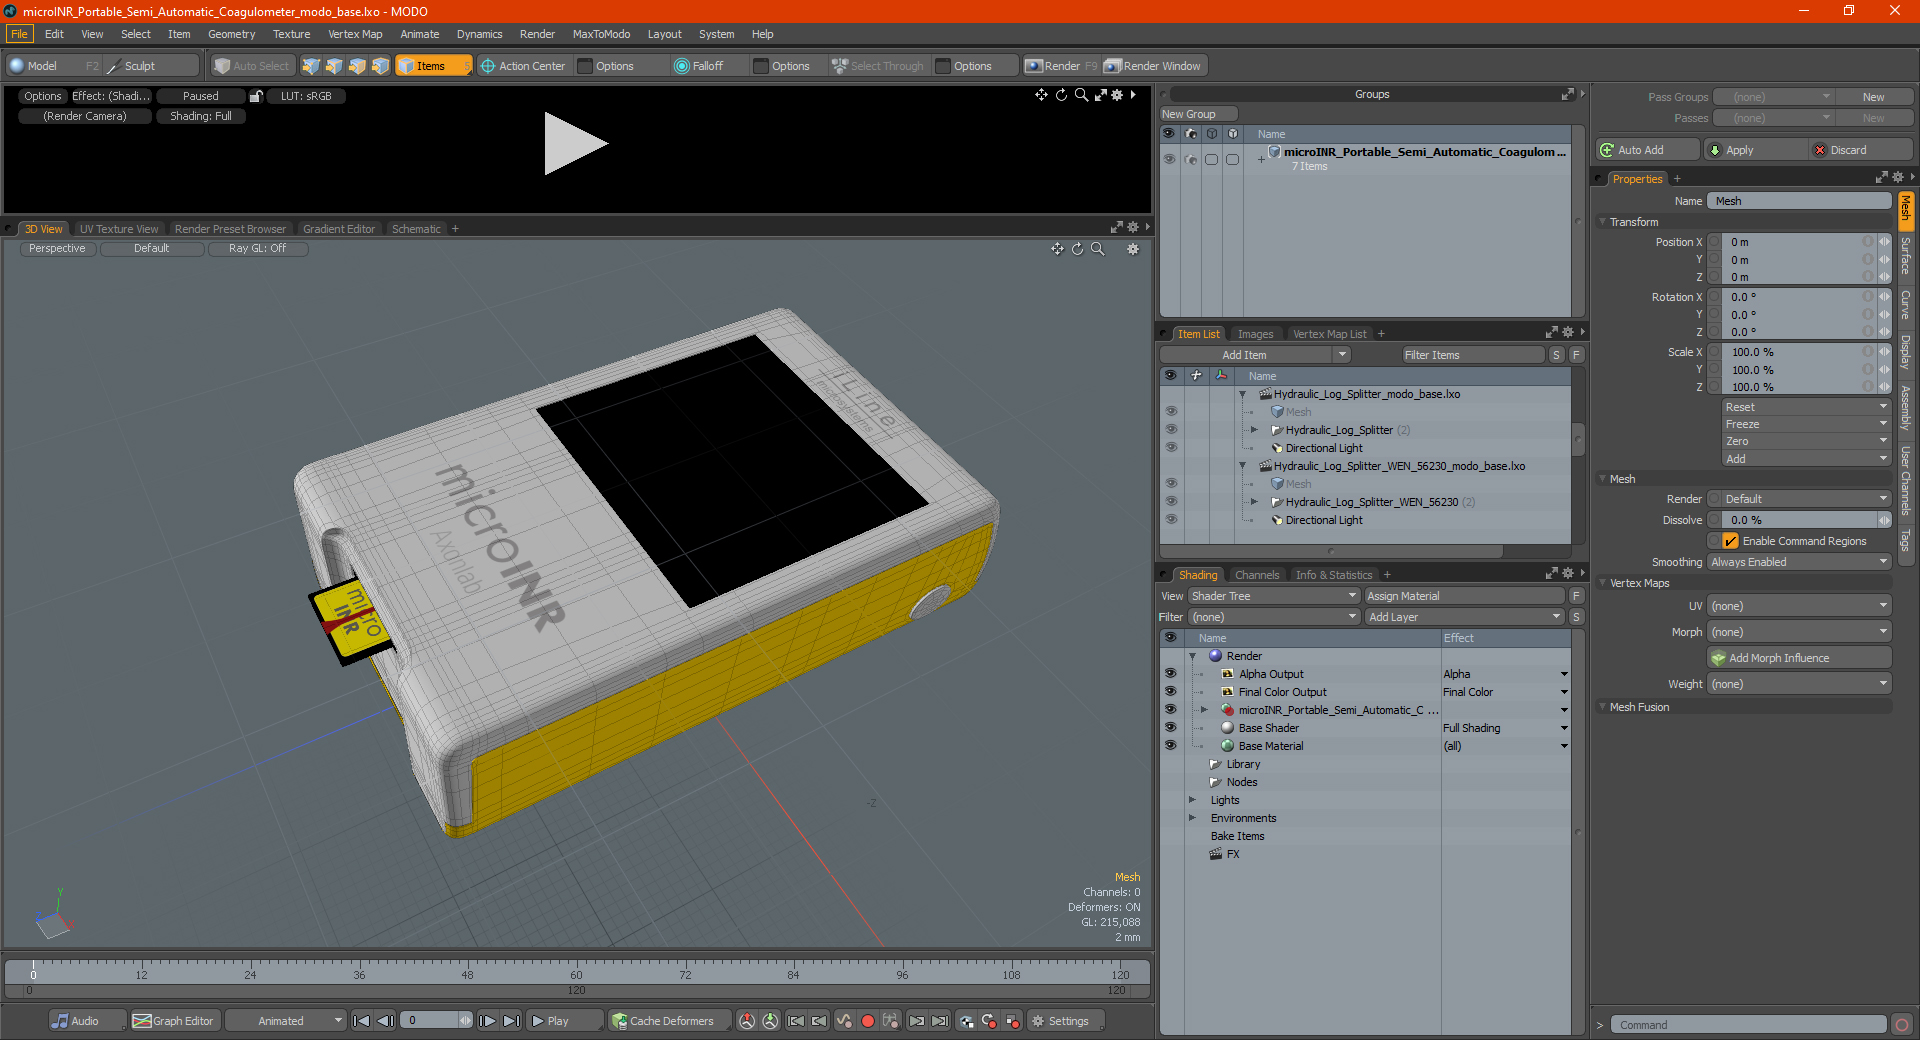Click current frame number field
The width and height of the screenshot is (1920, 1040).
[430, 1021]
